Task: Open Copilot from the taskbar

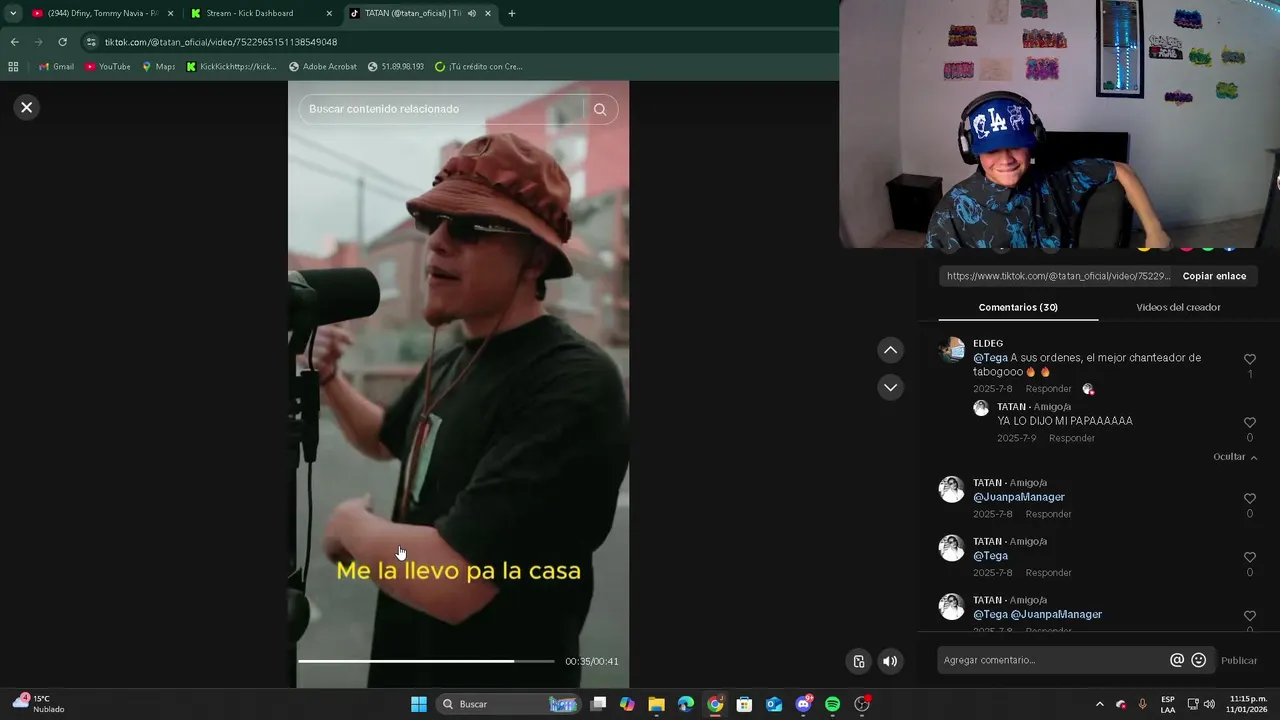Action: pyautogui.click(x=627, y=704)
